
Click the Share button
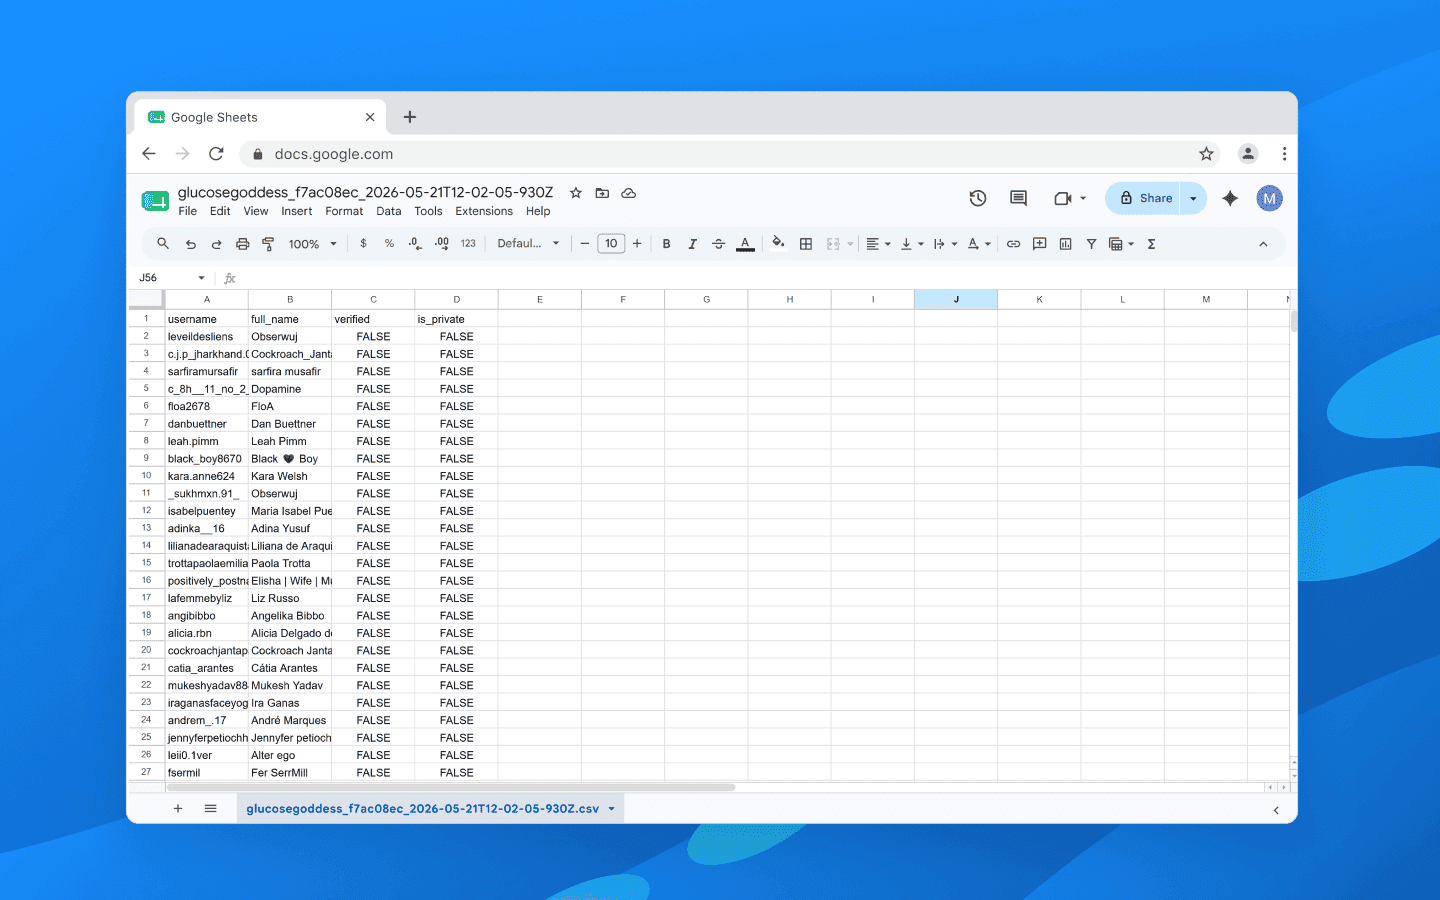(1144, 198)
